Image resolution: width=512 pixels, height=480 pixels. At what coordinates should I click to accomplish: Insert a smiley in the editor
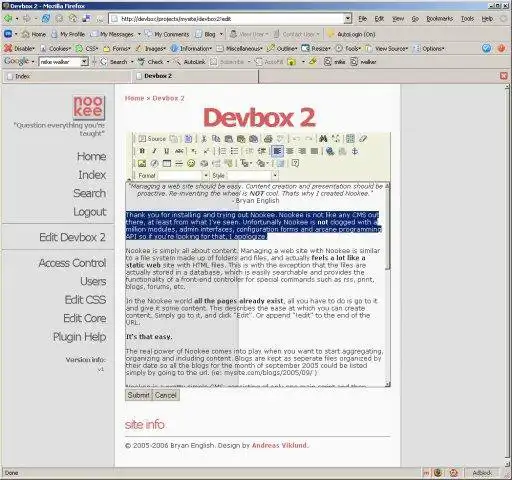click(x=191, y=163)
